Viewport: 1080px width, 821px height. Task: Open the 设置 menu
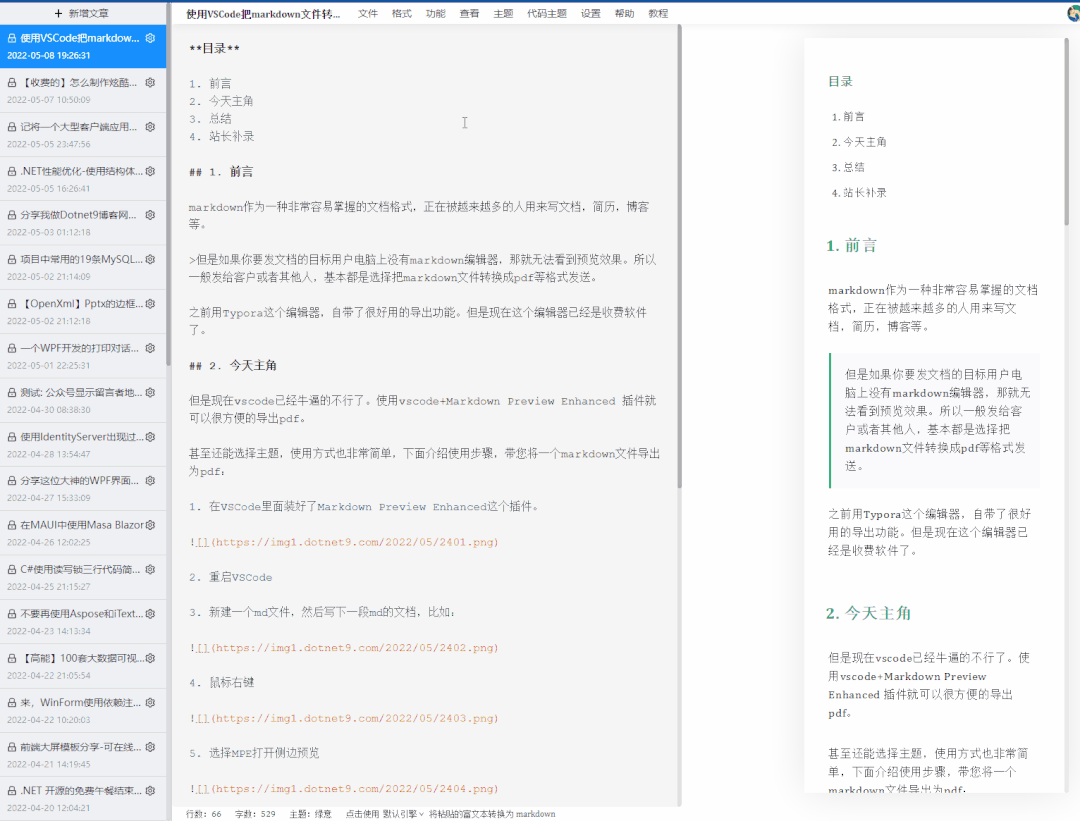(590, 13)
